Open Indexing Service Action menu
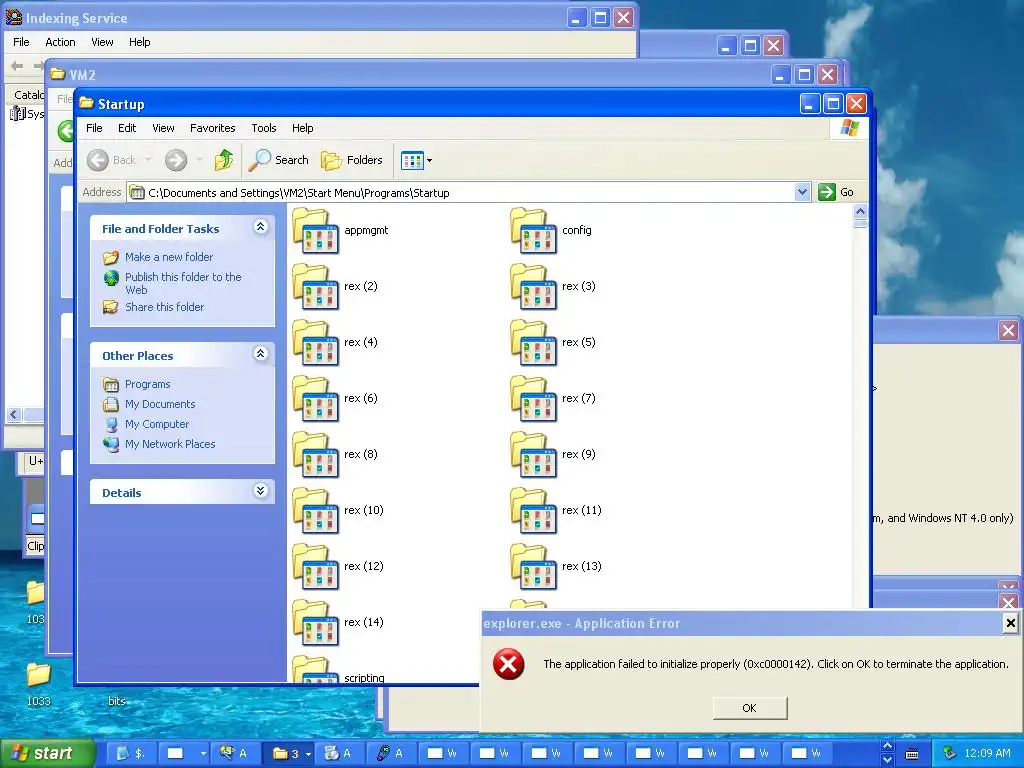Image resolution: width=1024 pixels, height=768 pixels. point(60,42)
